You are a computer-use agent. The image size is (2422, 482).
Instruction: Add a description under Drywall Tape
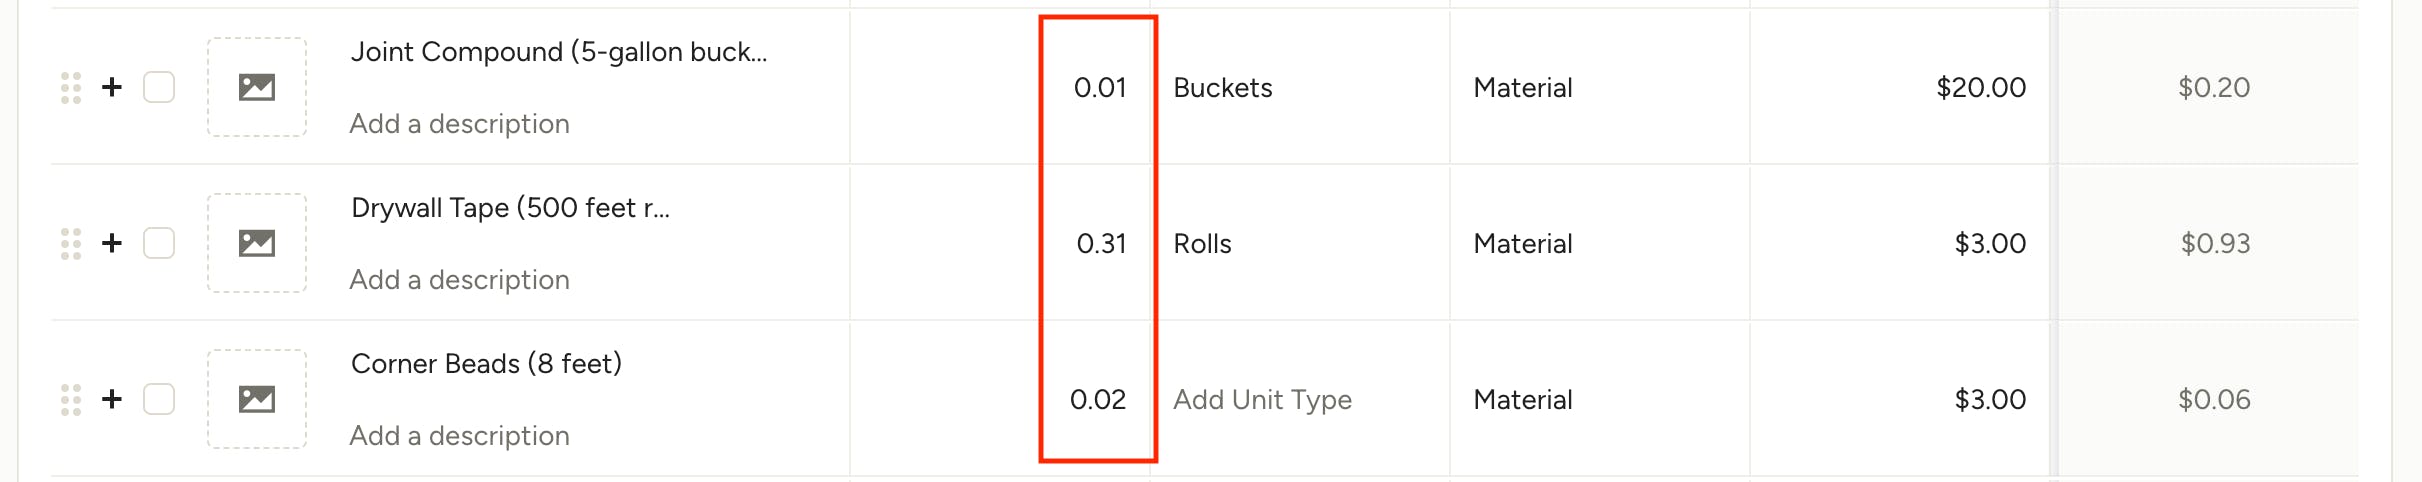(459, 280)
